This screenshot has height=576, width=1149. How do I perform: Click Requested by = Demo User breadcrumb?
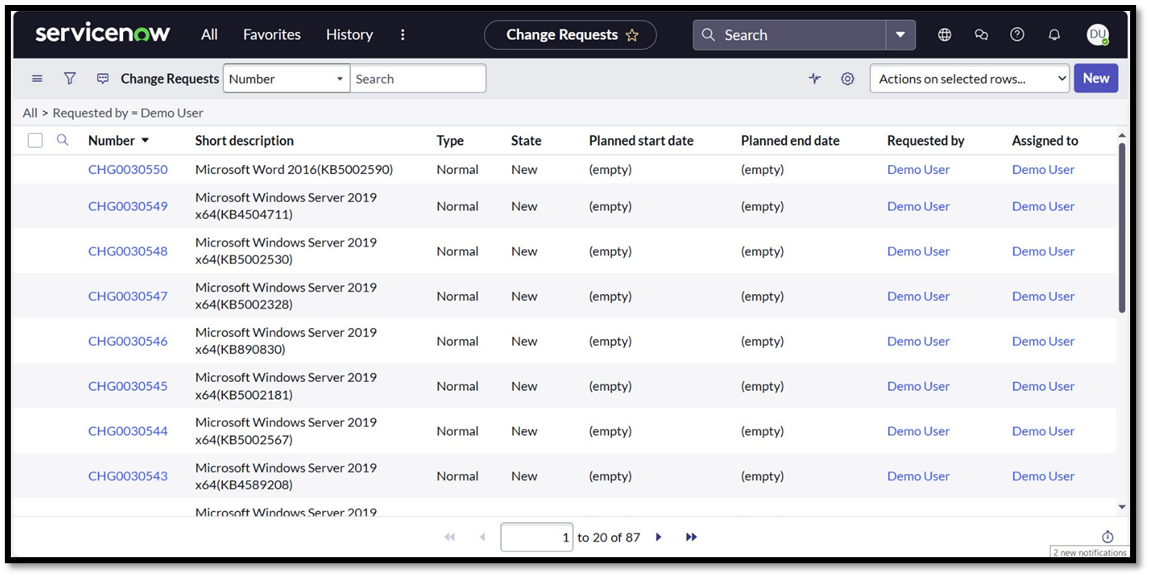click(128, 113)
